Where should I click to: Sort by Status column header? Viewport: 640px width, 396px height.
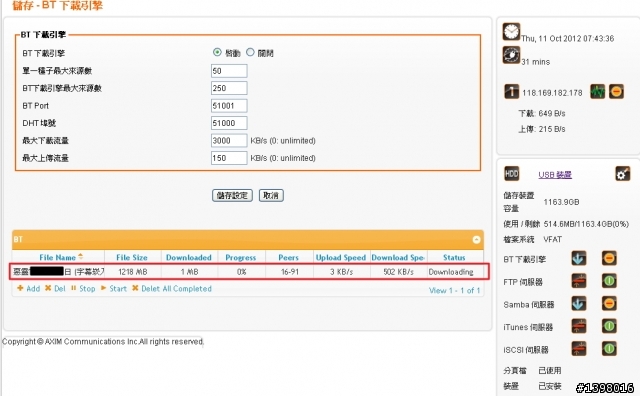click(x=454, y=258)
